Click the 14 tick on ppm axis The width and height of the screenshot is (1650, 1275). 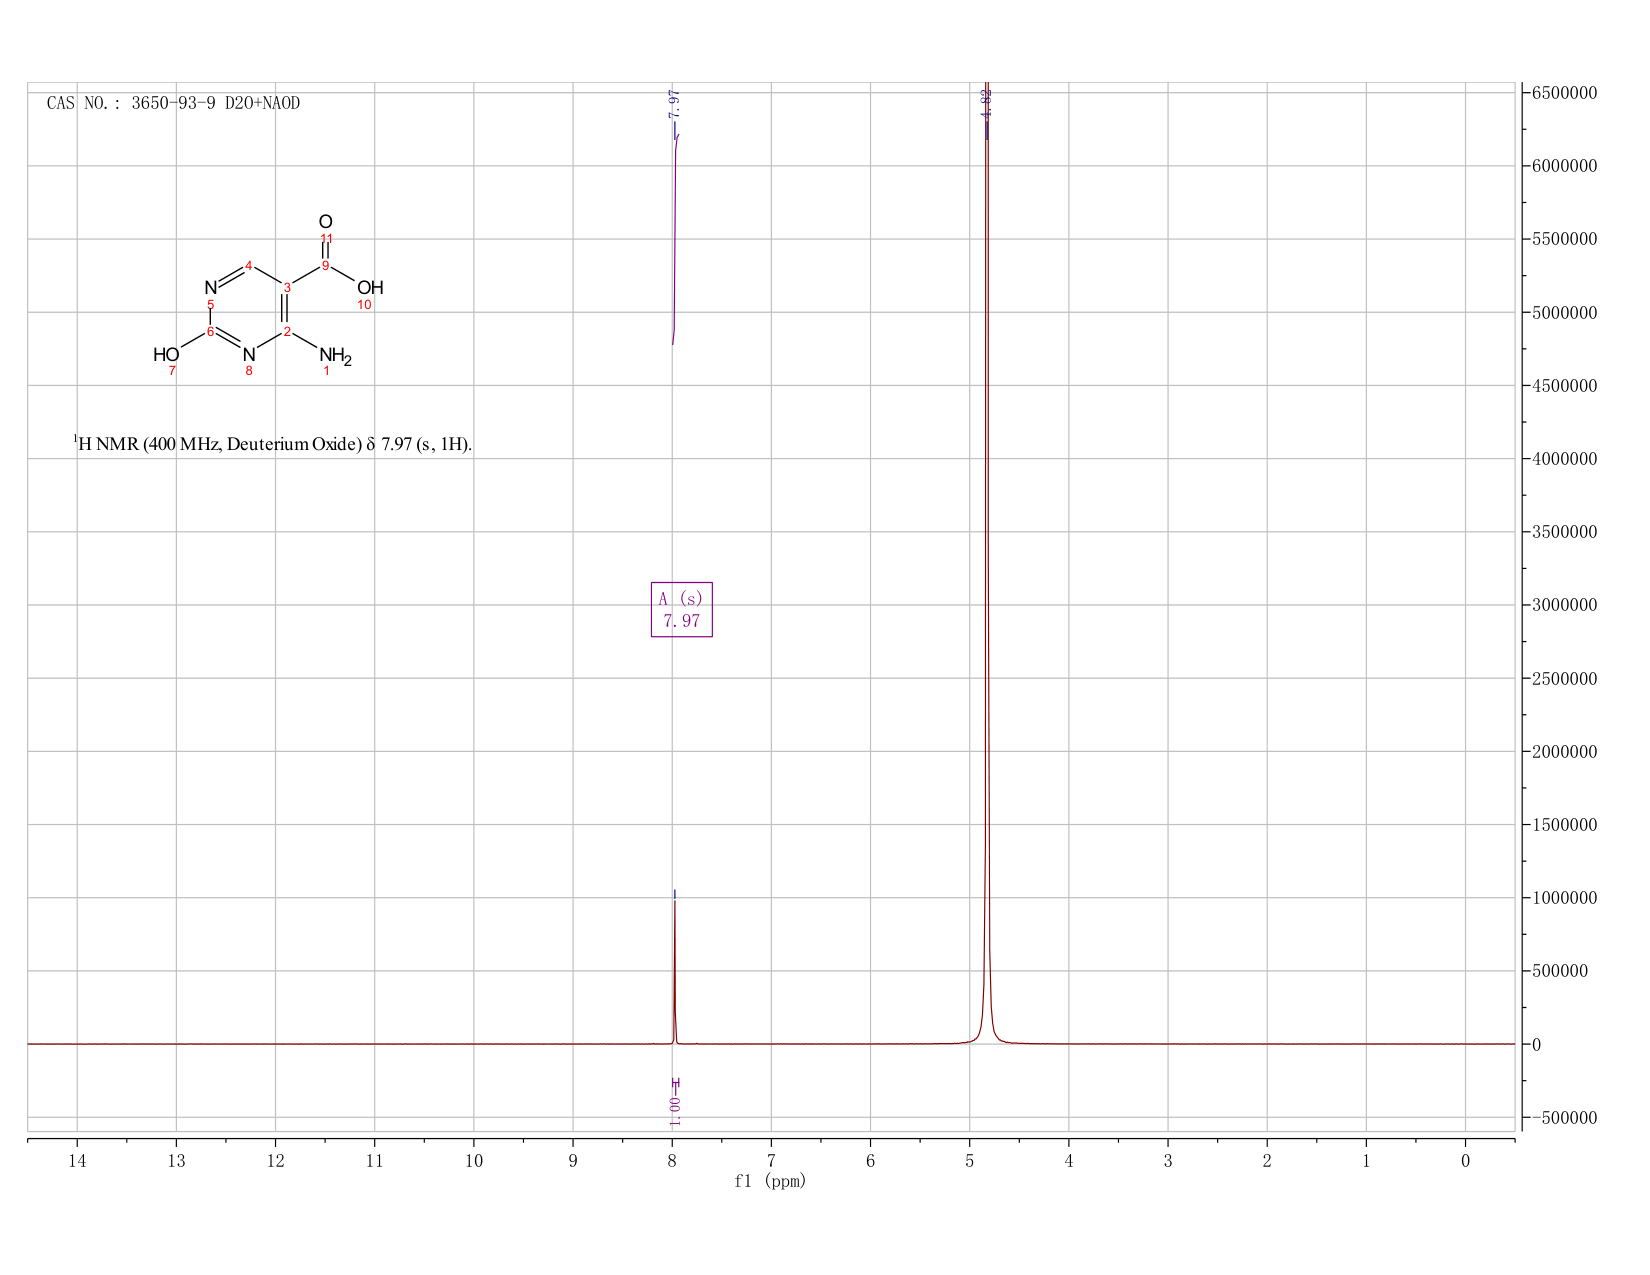[x=77, y=1161]
